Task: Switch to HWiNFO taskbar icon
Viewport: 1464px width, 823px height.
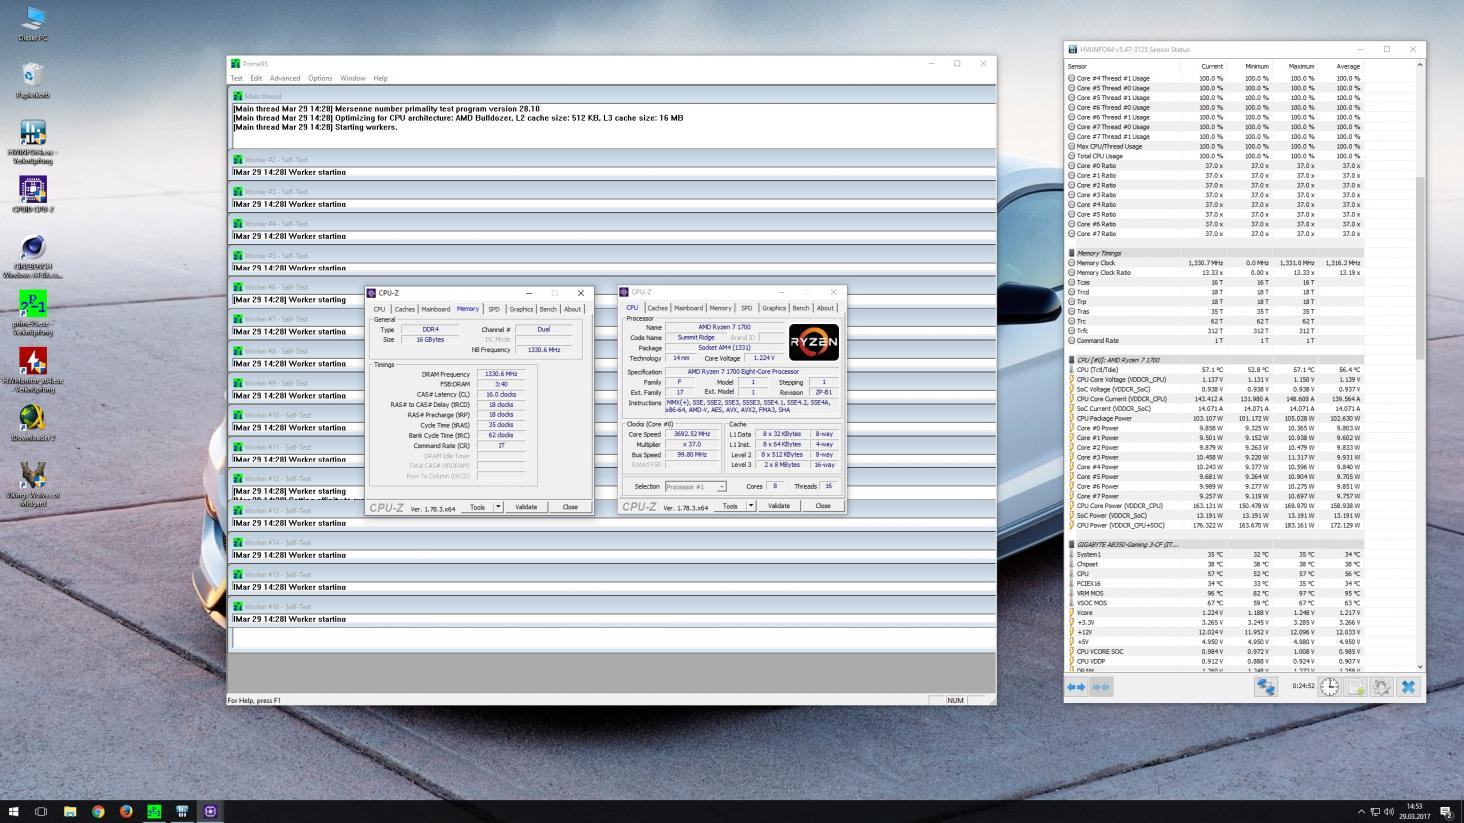Action: (x=182, y=811)
